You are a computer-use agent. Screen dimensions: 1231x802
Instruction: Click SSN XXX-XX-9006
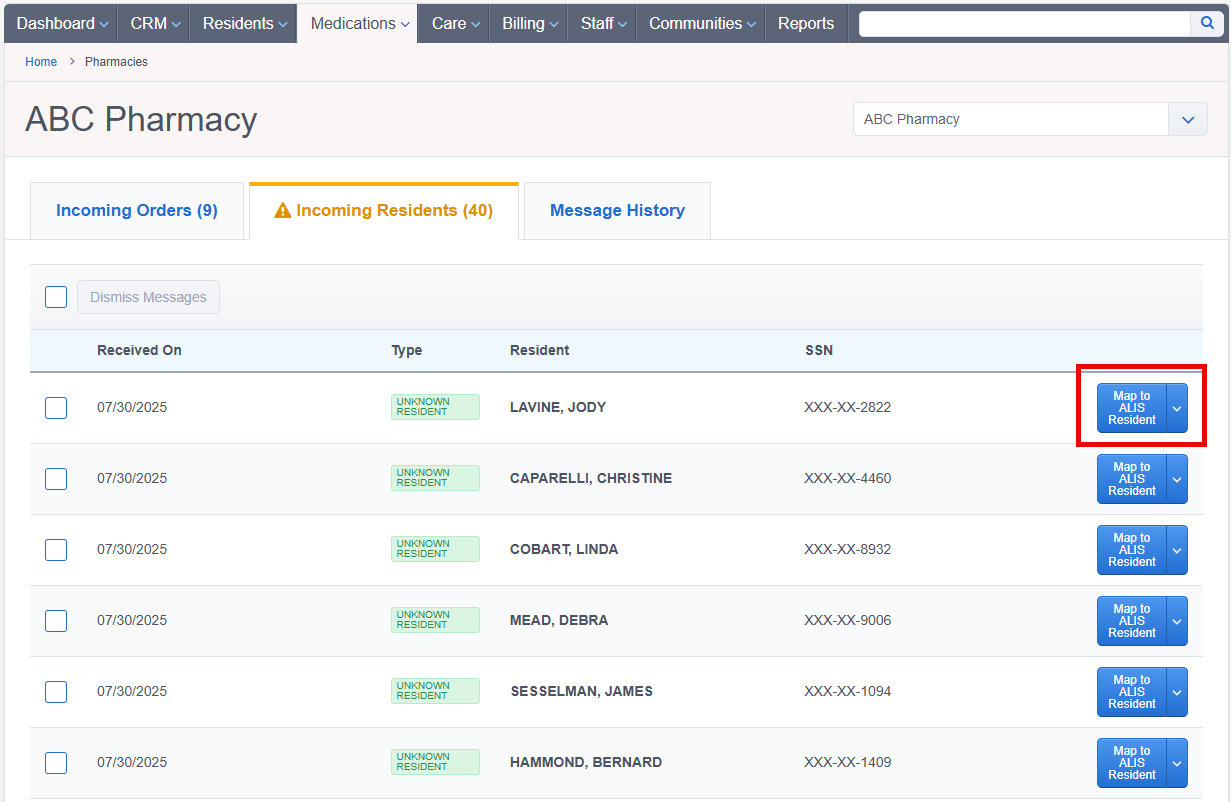[x=847, y=620]
